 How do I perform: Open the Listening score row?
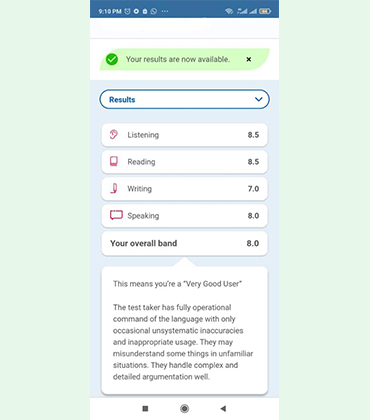click(x=184, y=135)
